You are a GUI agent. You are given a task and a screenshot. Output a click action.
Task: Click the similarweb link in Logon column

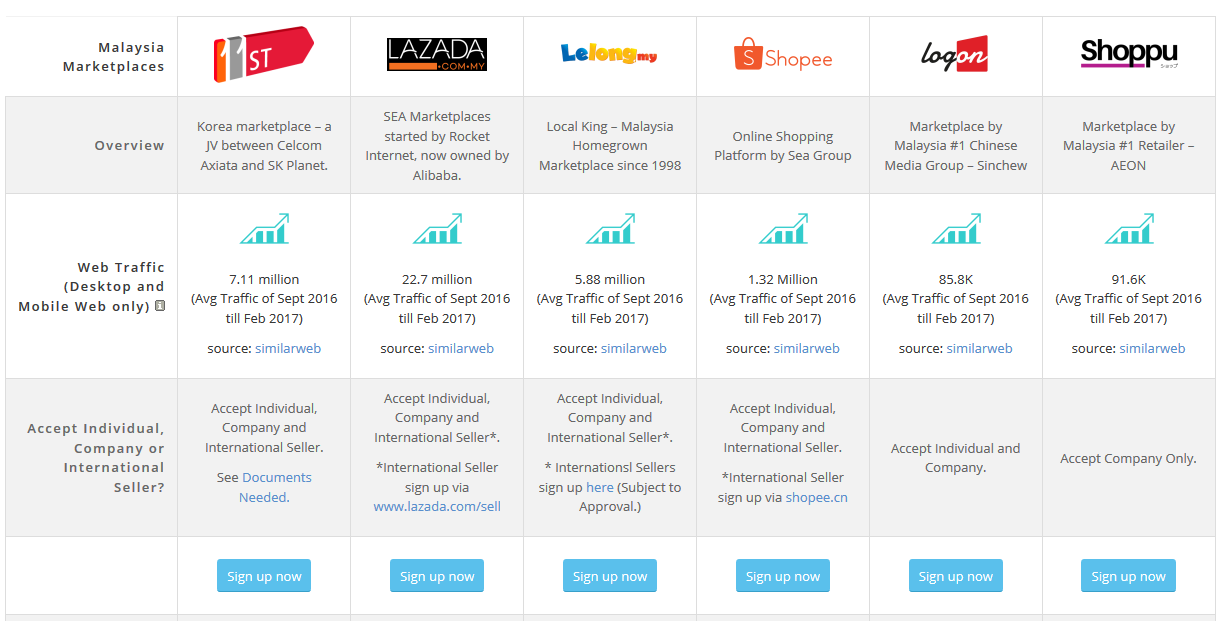click(x=980, y=348)
